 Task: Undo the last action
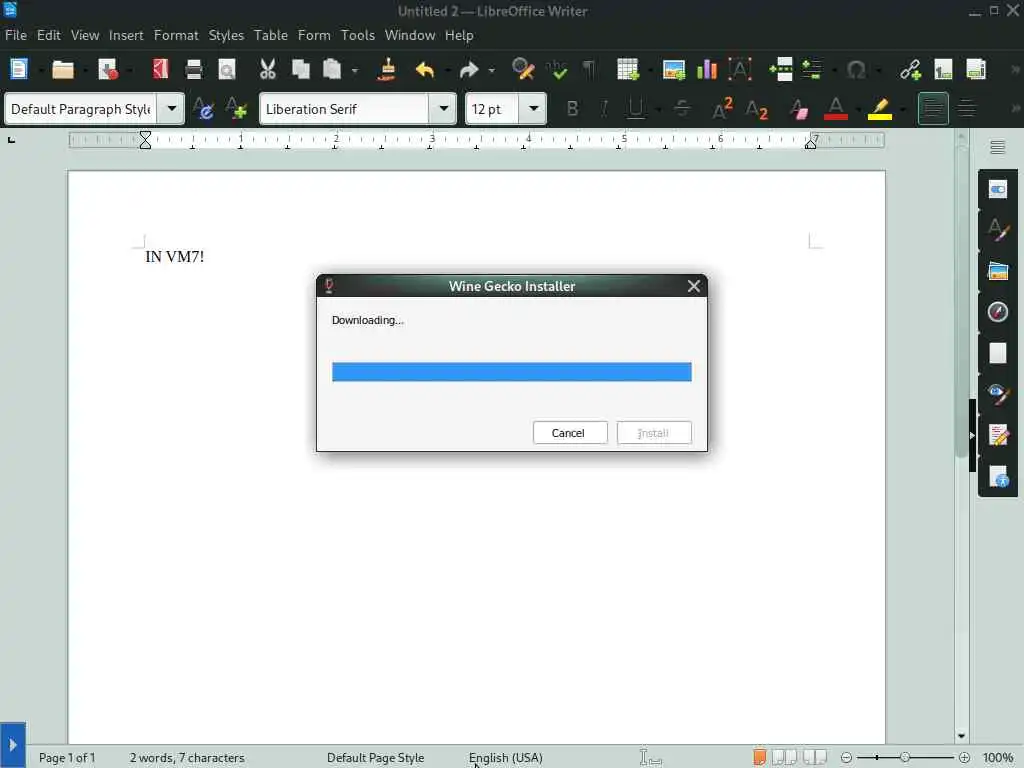(425, 69)
